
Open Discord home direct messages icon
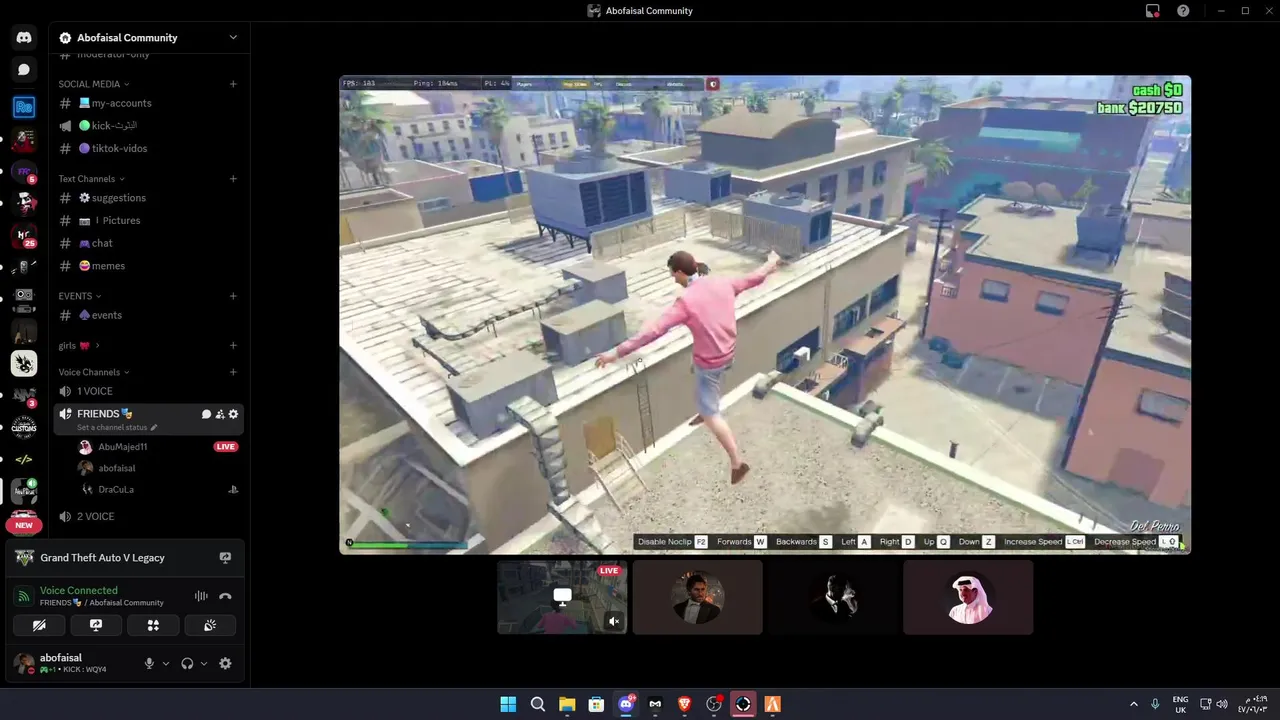(x=24, y=37)
